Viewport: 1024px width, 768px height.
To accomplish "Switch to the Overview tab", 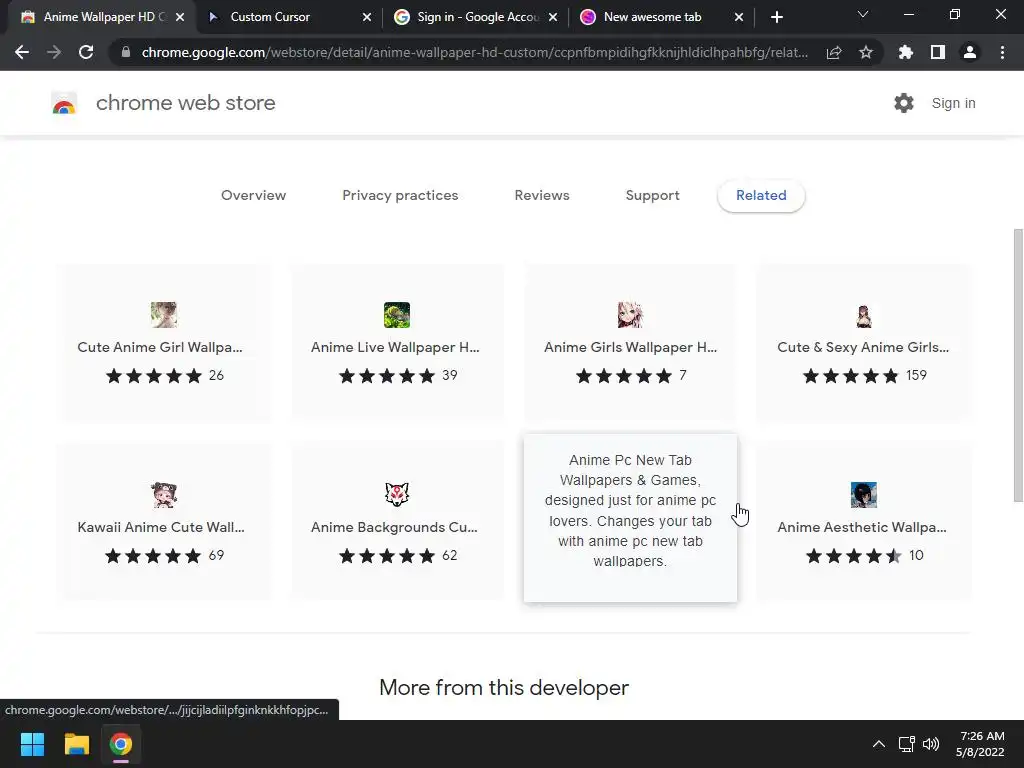I will point(253,195).
